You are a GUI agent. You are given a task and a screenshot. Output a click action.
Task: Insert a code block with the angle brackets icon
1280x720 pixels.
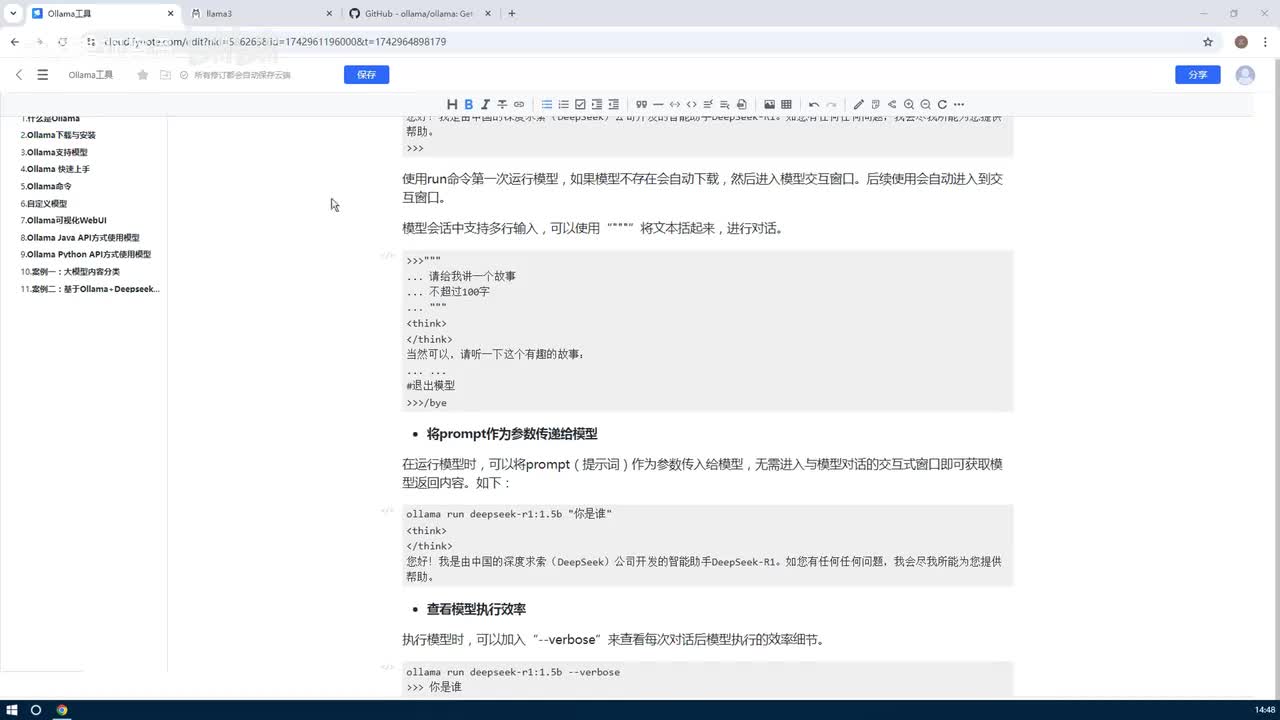691,104
